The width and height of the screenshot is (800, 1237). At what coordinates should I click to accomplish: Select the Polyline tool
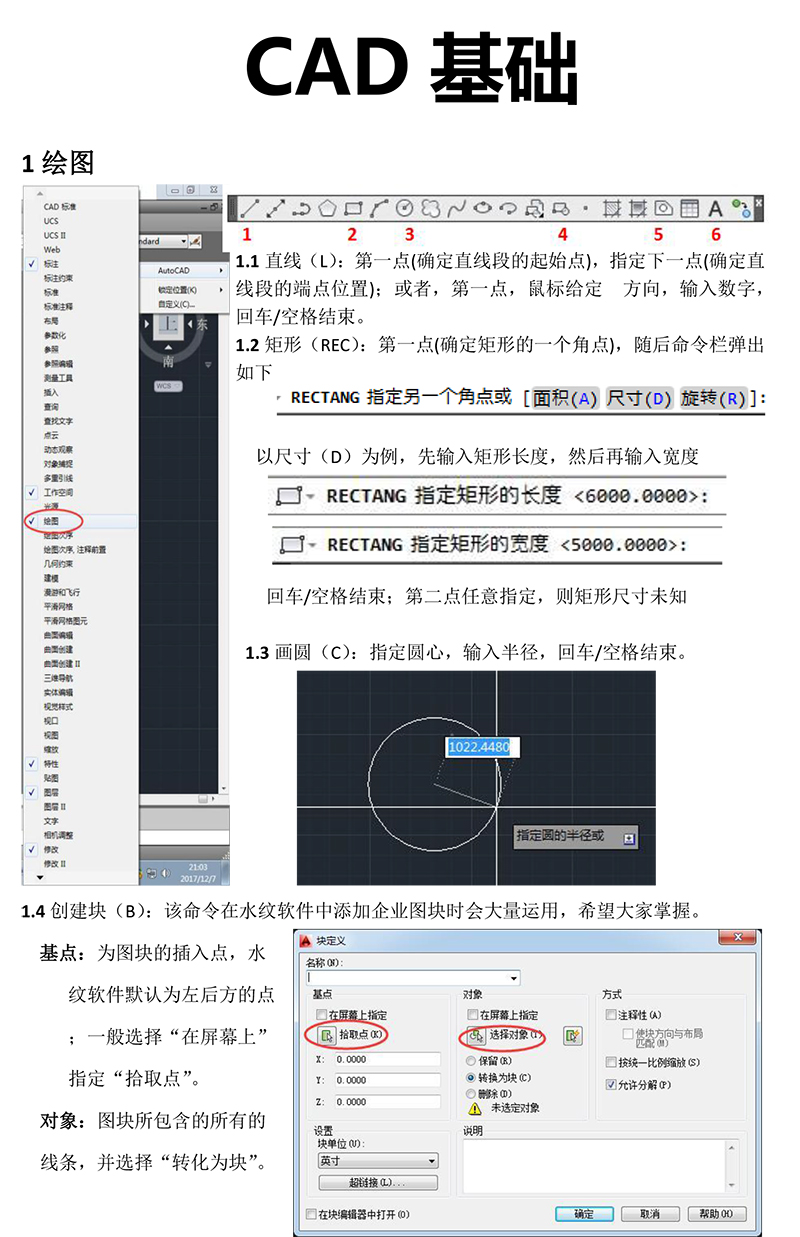pos(301,209)
